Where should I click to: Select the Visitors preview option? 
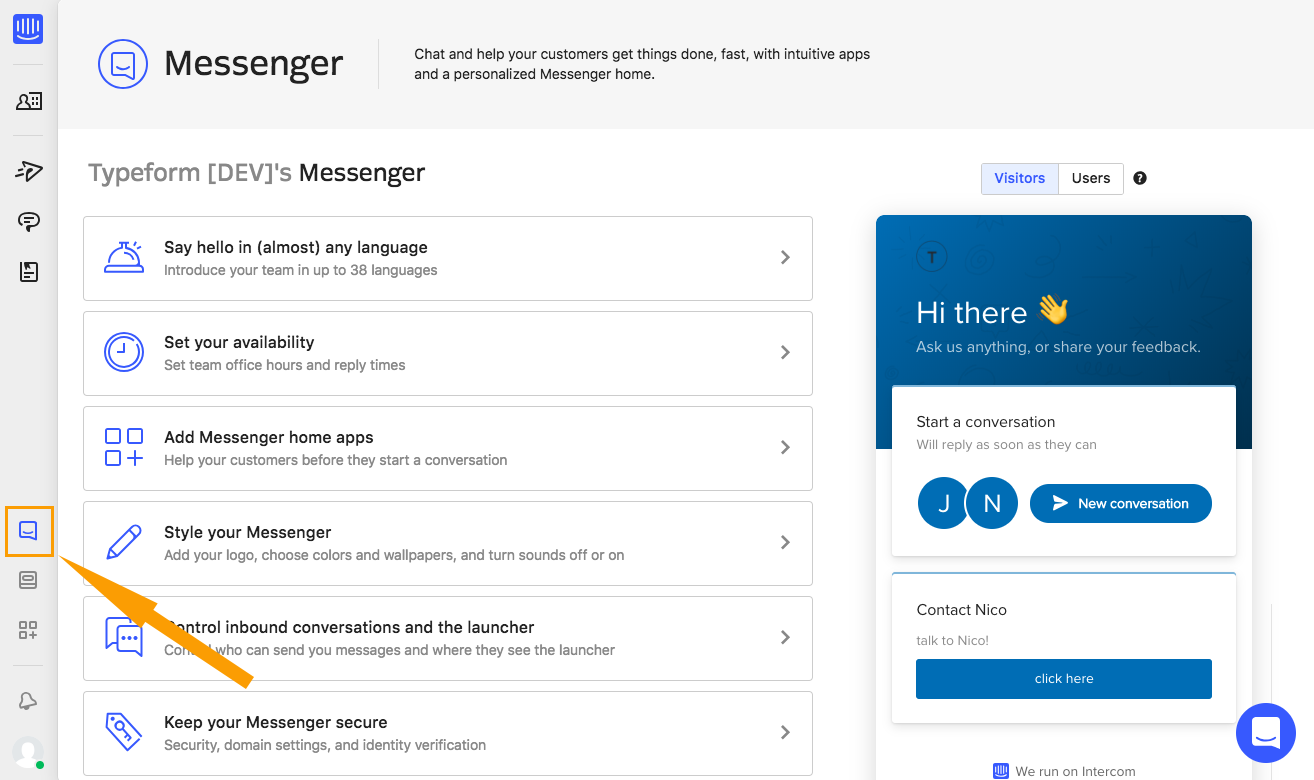pyautogui.click(x=1019, y=178)
